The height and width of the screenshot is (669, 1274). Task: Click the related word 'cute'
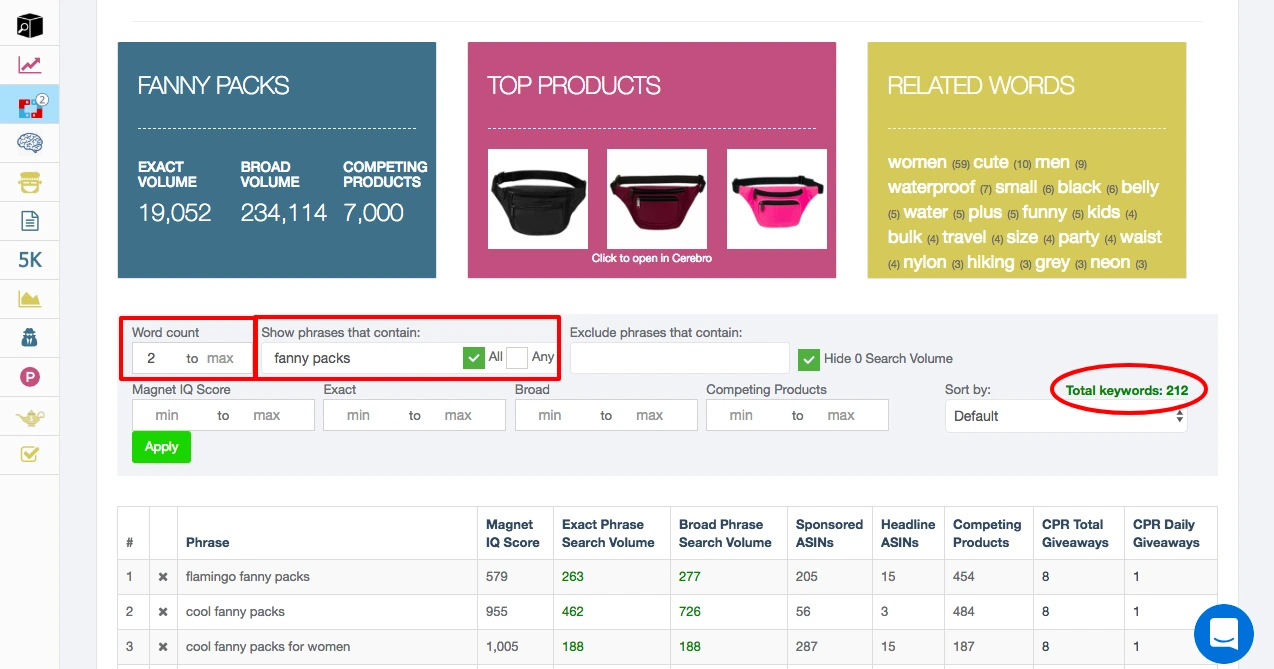coord(991,162)
